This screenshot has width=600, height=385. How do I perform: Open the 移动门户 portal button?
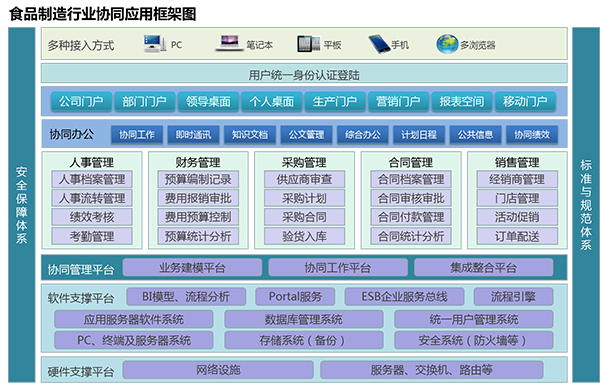pyautogui.click(x=525, y=102)
